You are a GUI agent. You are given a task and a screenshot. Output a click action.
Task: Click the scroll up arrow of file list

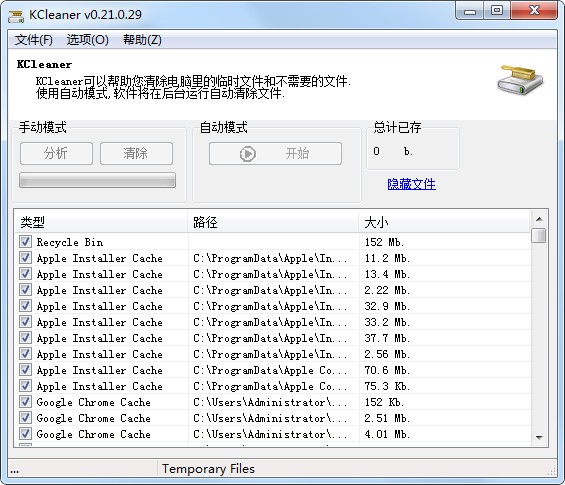(539, 219)
